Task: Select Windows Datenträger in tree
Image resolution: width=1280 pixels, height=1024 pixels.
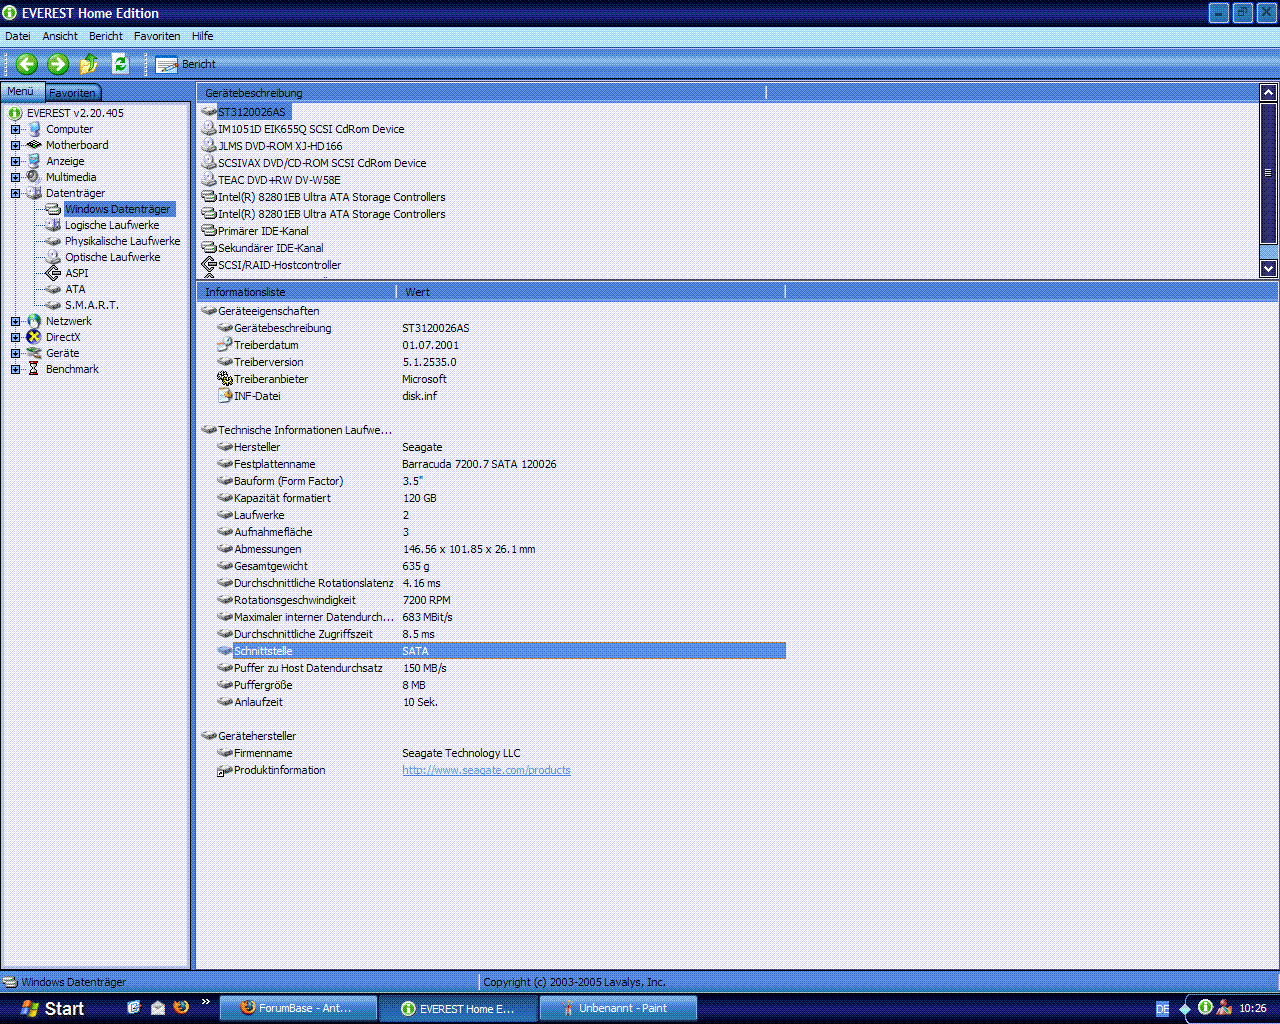Action: point(118,209)
